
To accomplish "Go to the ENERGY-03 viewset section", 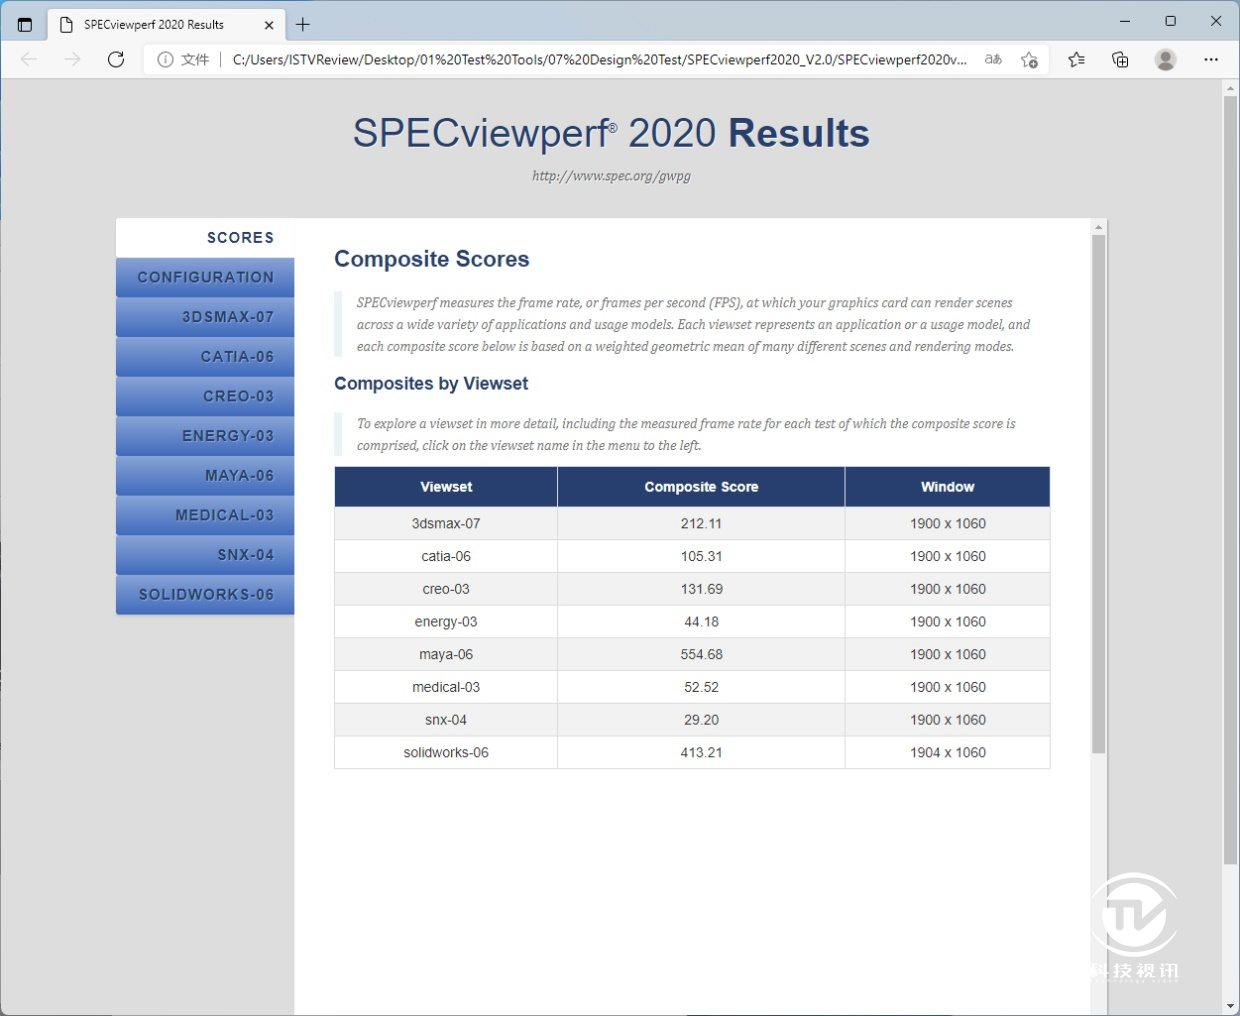I will (x=205, y=436).
